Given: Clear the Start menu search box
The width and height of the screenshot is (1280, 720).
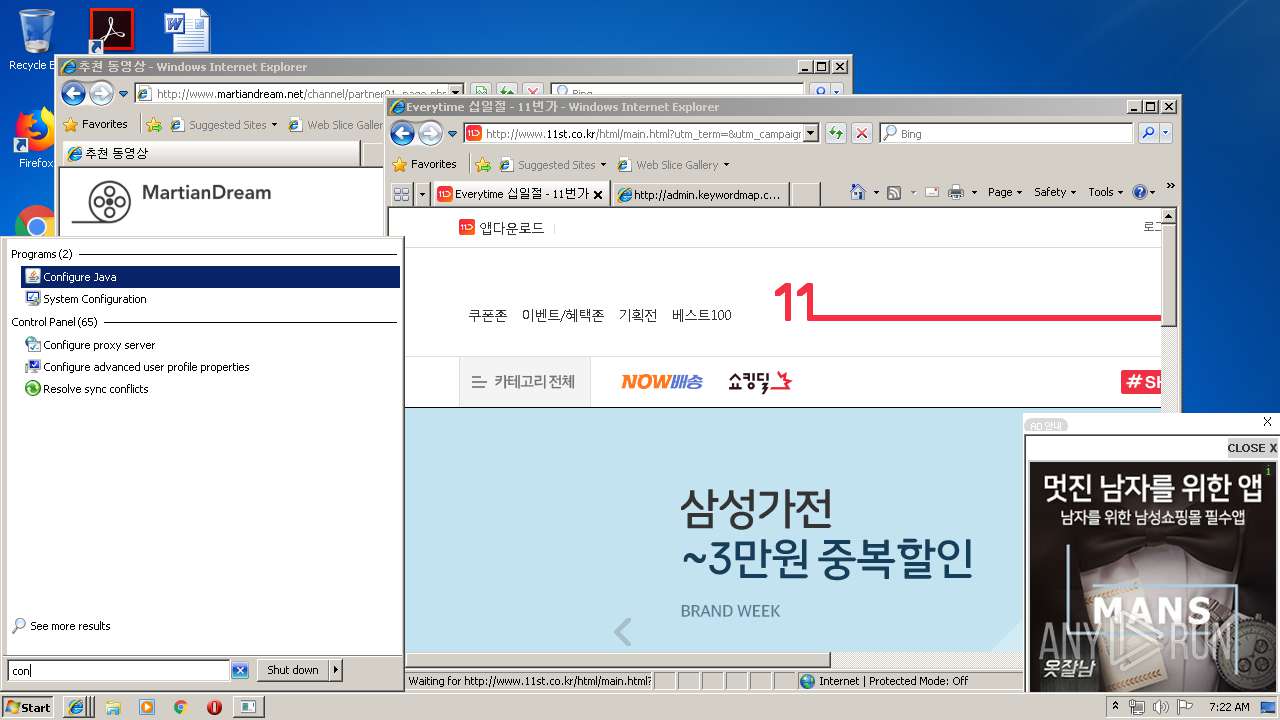Looking at the screenshot, I should coord(240,671).
